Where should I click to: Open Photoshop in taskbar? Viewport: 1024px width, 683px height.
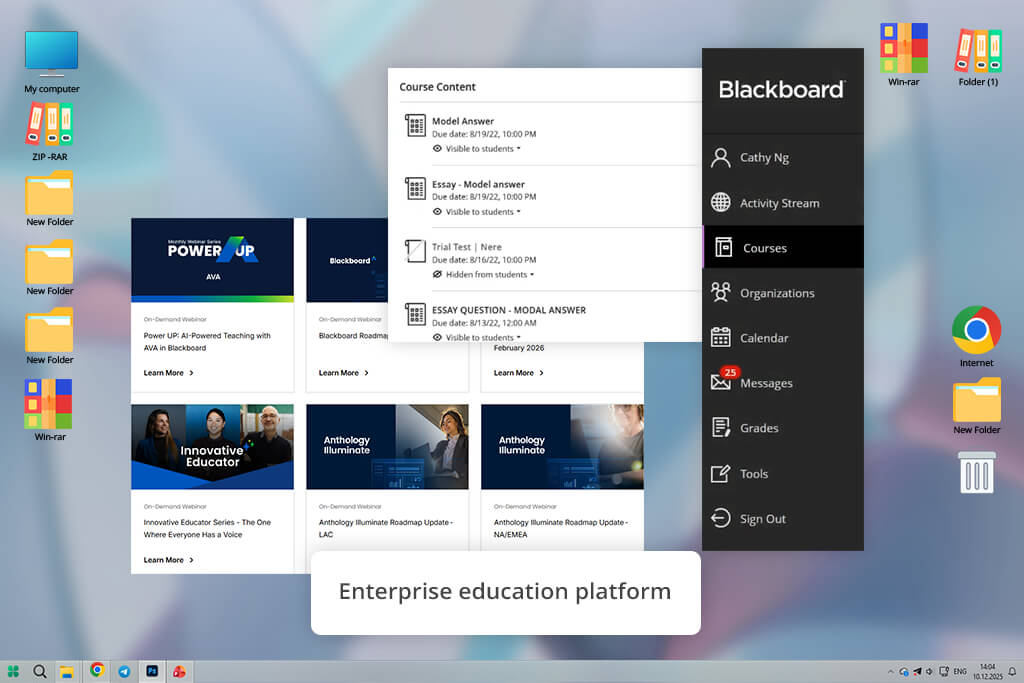click(x=152, y=671)
